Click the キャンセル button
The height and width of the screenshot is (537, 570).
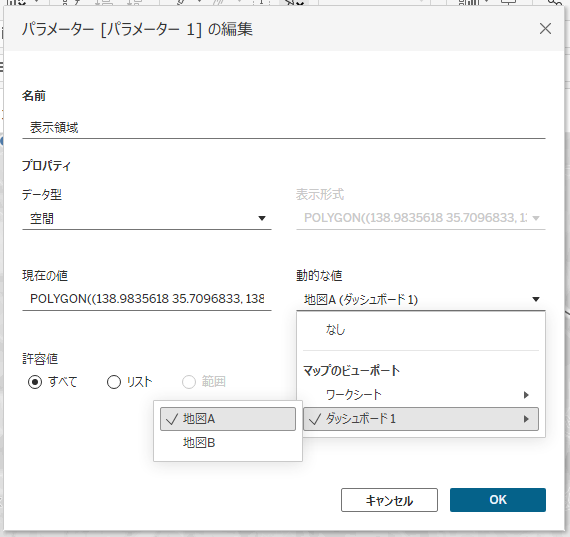pos(389,500)
